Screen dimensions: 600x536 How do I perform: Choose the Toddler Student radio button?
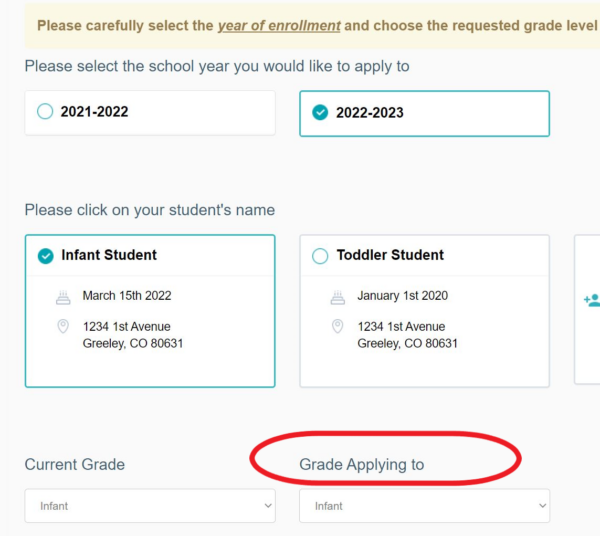tap(320, 256)
